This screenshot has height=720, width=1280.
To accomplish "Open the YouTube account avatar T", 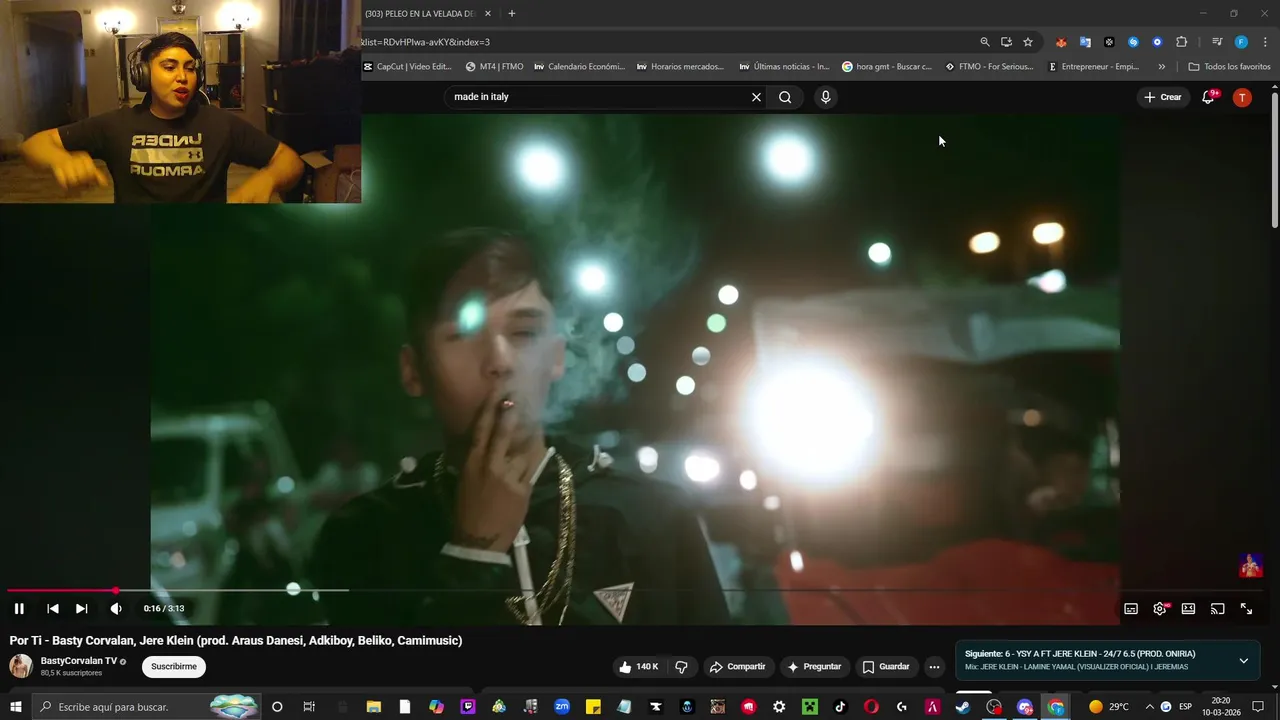I will pos(1242,97).
